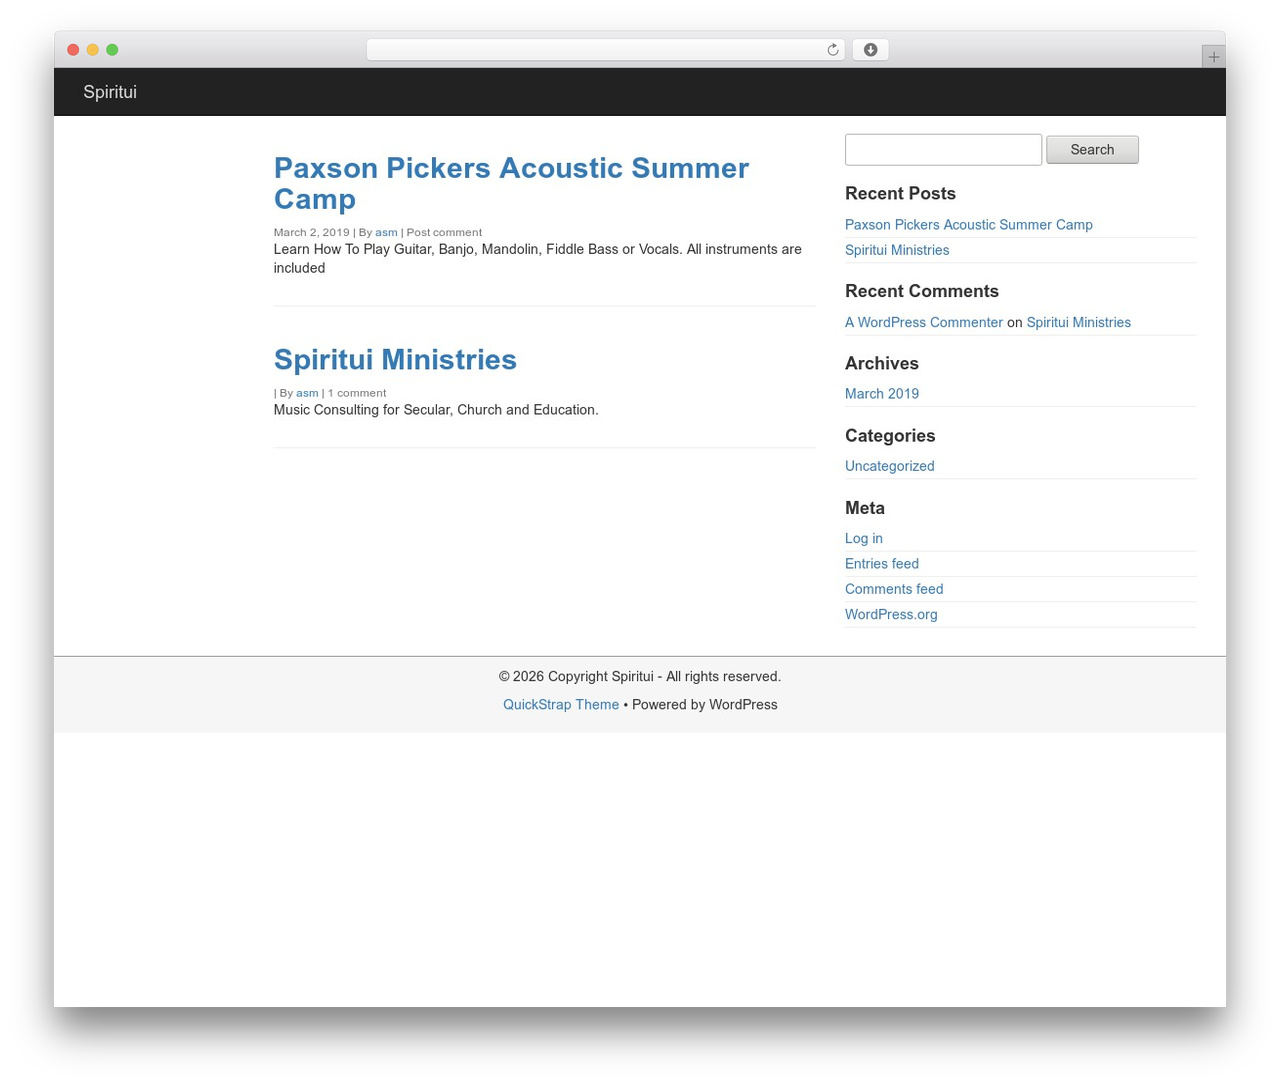Click A WordPress Commenter link
Image resolution: width=1280 pixels, height=1084 pixels.
click(924, 322)
